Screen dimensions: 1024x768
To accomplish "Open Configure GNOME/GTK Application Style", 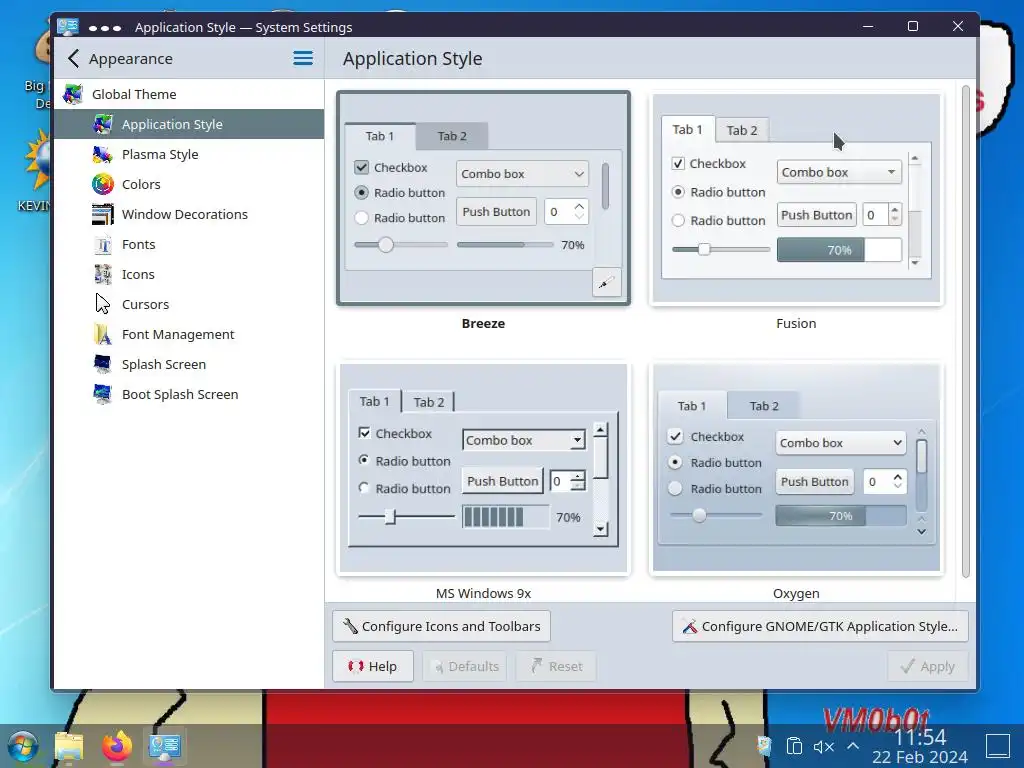I will pyautogui.click(x=820, y=626).
